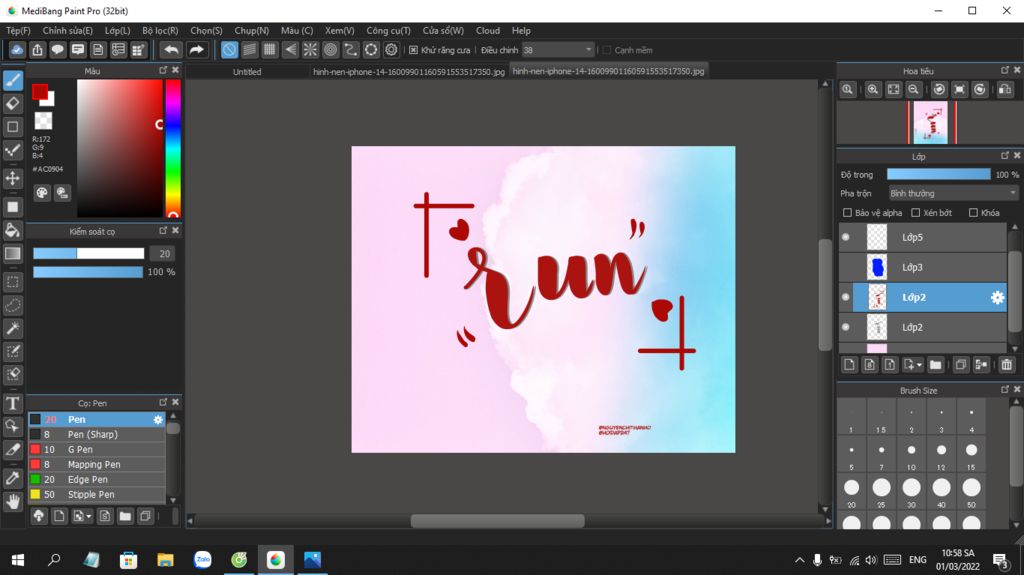Select the Pen (Sharp) brush
Image resolution: width=1024 pixels, height=575 pixels.
[97, 435]
